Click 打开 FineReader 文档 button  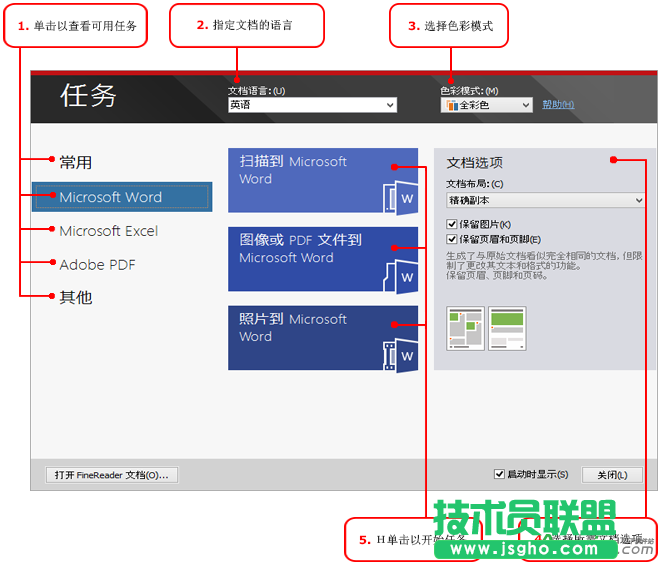click(x=112, y=475)
